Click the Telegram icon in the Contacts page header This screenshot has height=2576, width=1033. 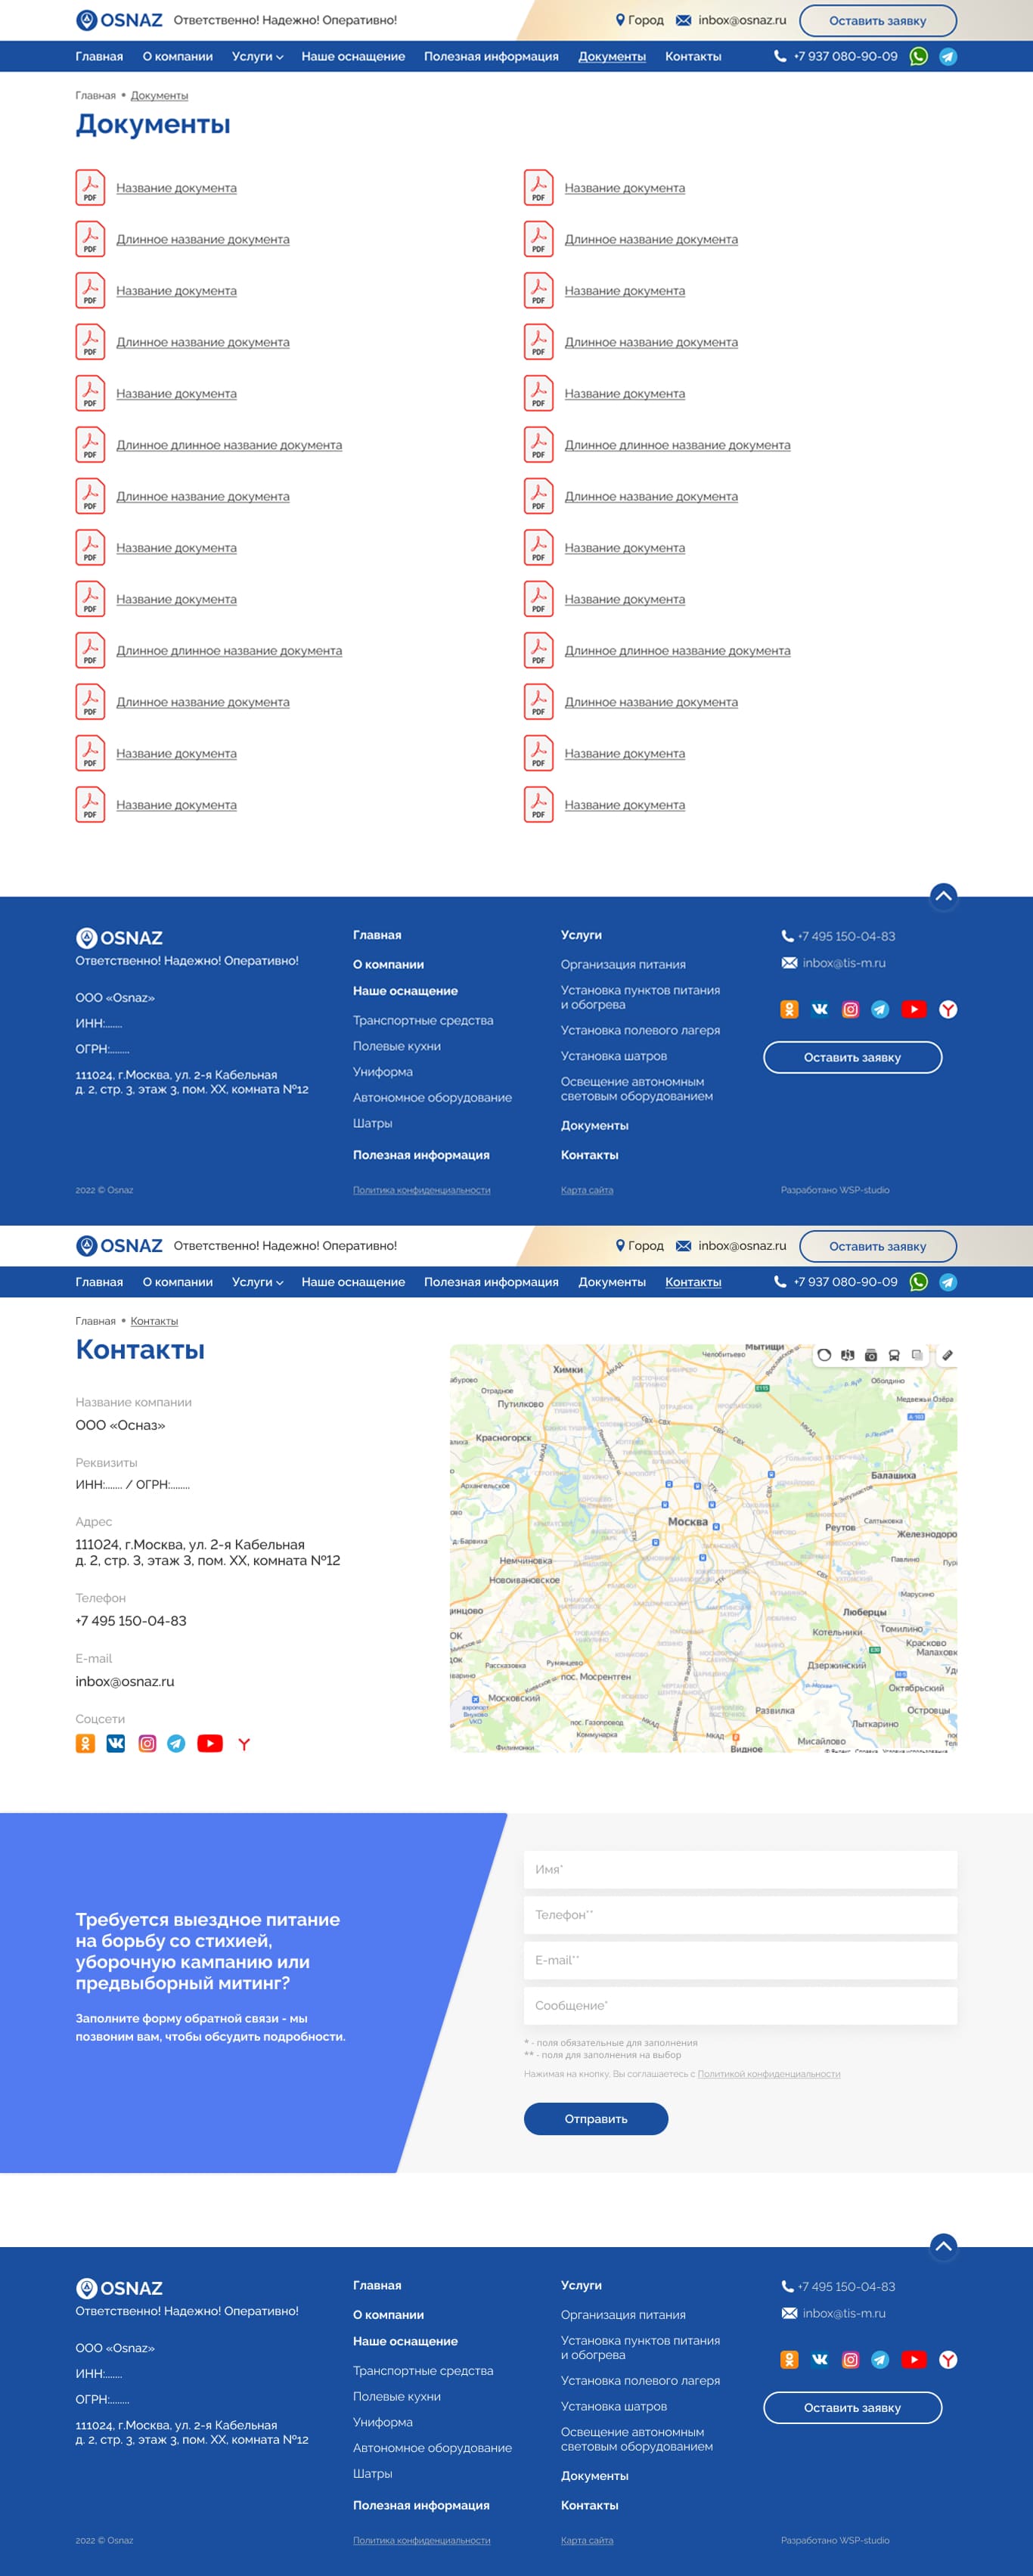pyautogui.click(x=948, y=1282)
